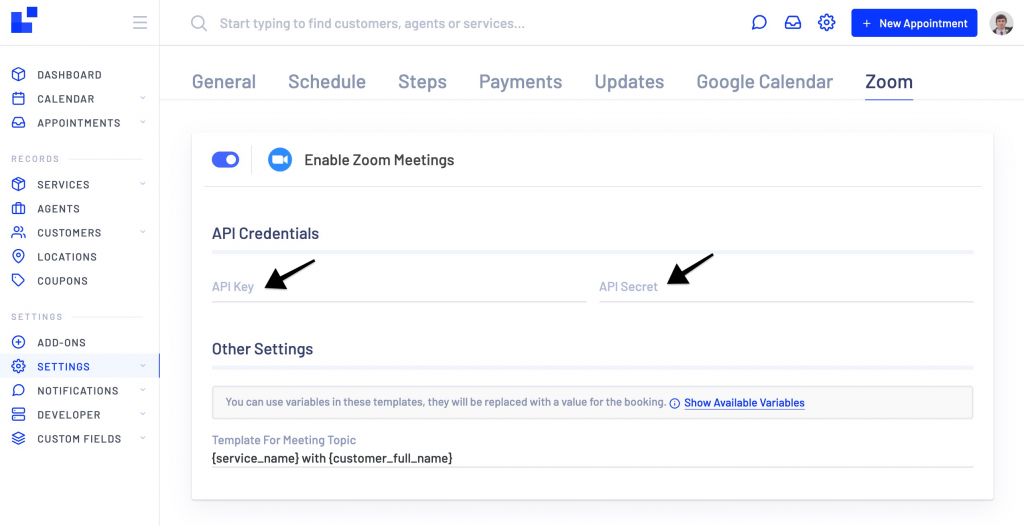Focus the API Secret input field
Screen dimensions: 1024x526
pyautogui.click(x=786, y=286)
